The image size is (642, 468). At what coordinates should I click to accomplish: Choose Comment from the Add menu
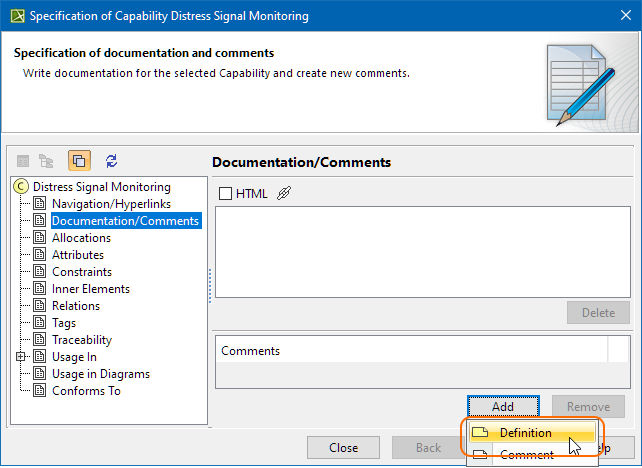pos(526,455)
